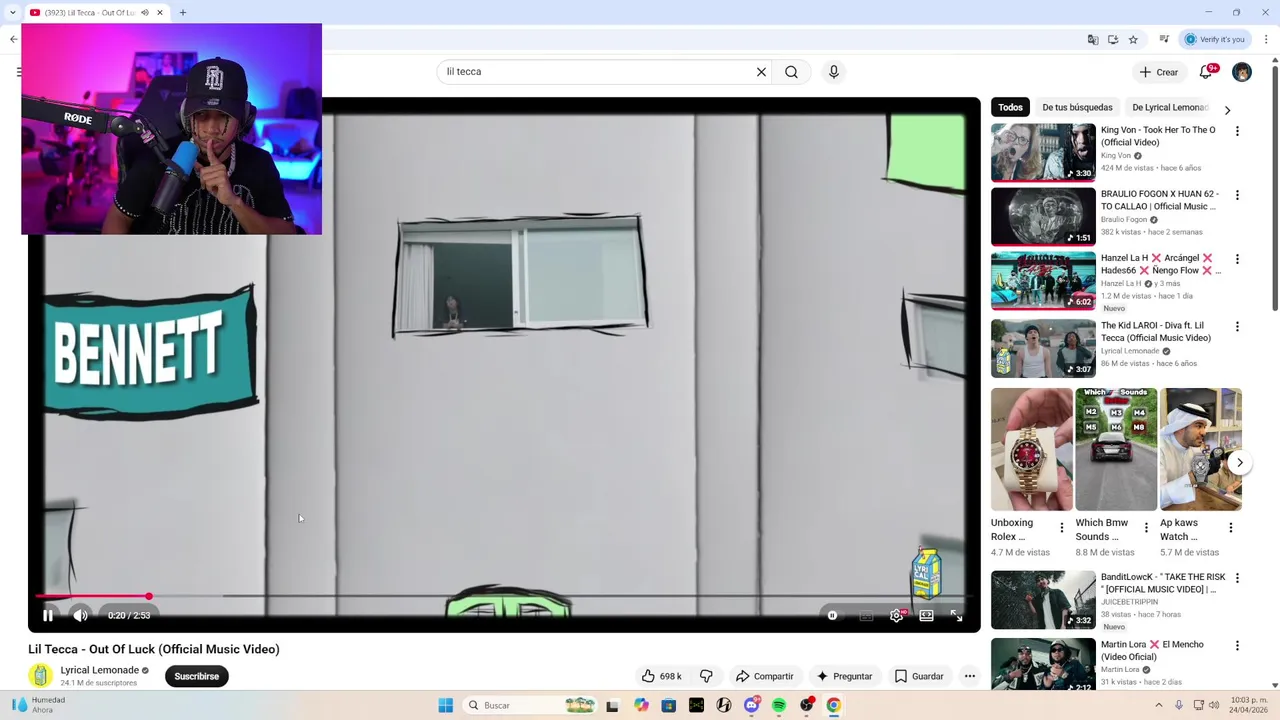Start voice search with the microphone icon
This screenshot has width=1280, height=720.
pos(833,72)
